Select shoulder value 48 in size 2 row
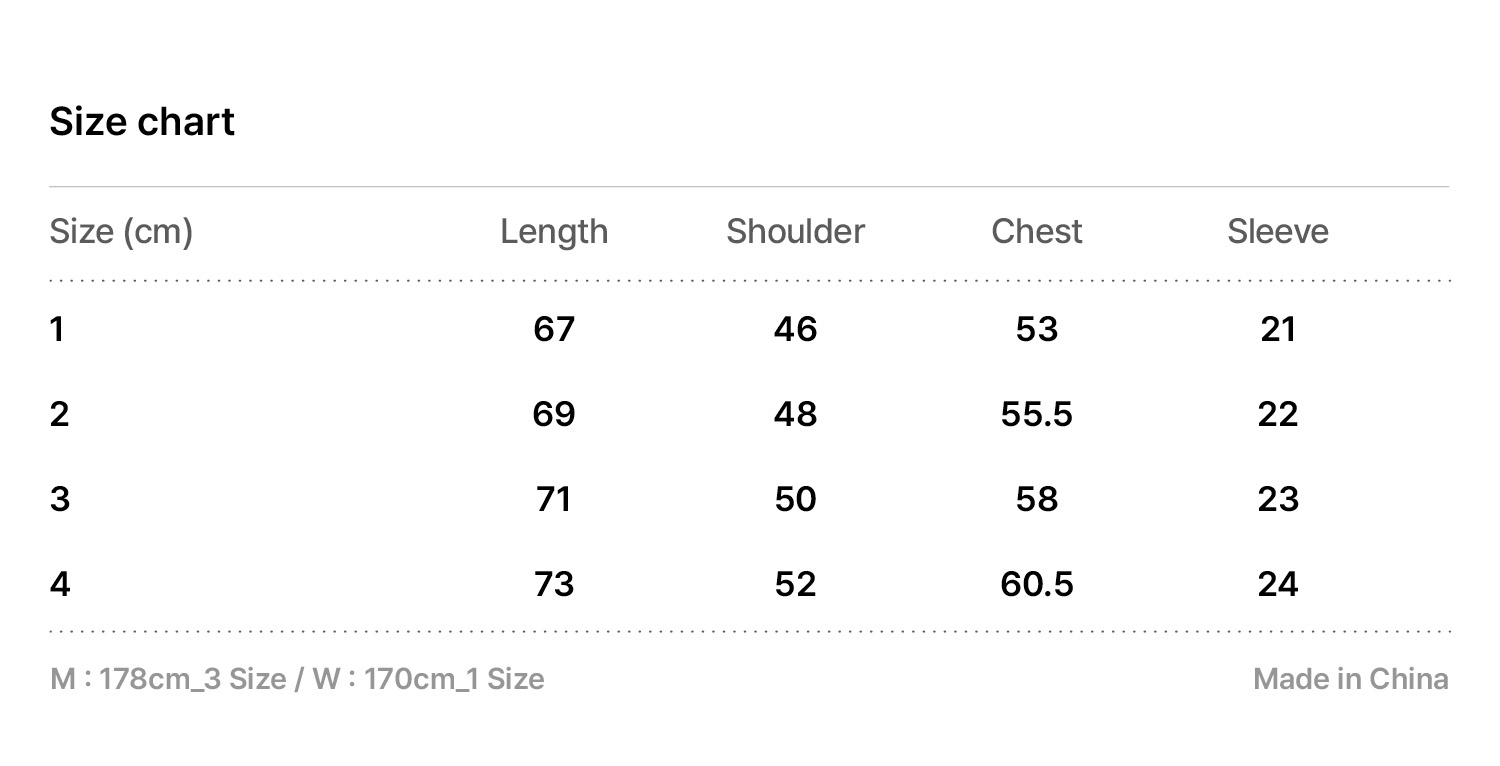Screen dimensions: 1500x766 tap(795, 414)
